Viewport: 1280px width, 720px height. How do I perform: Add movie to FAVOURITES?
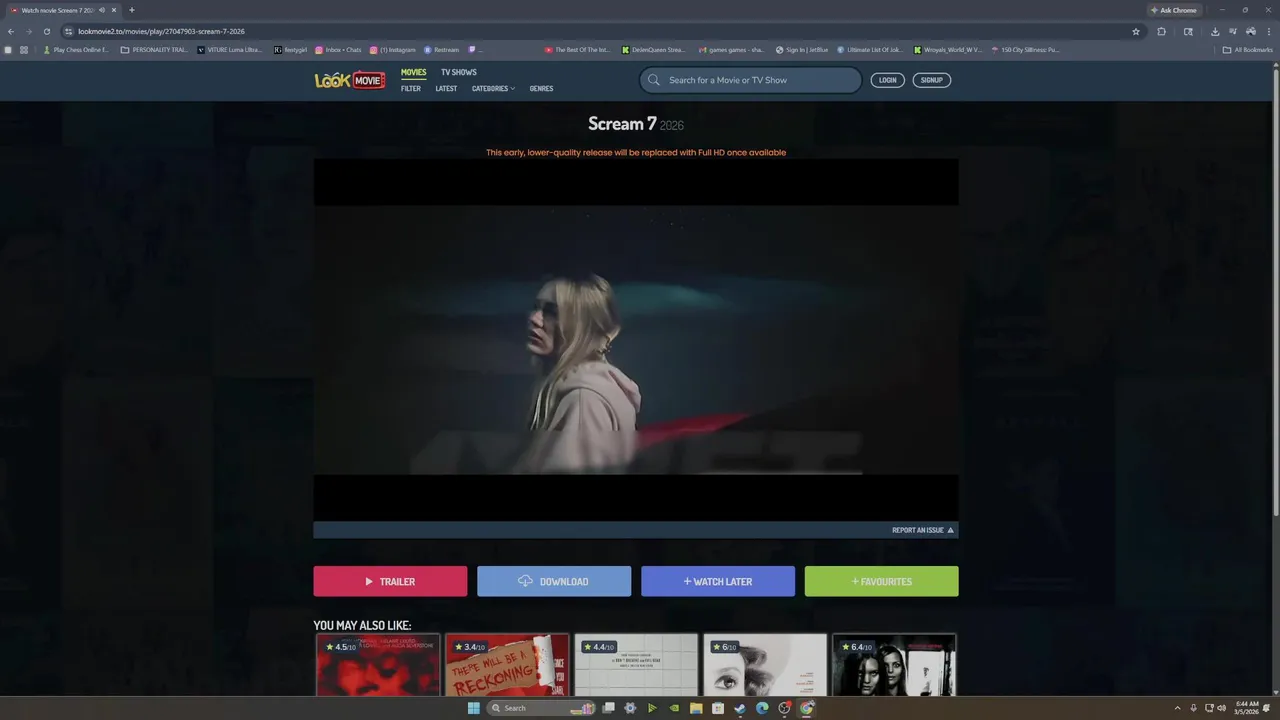tap(882, 581)
